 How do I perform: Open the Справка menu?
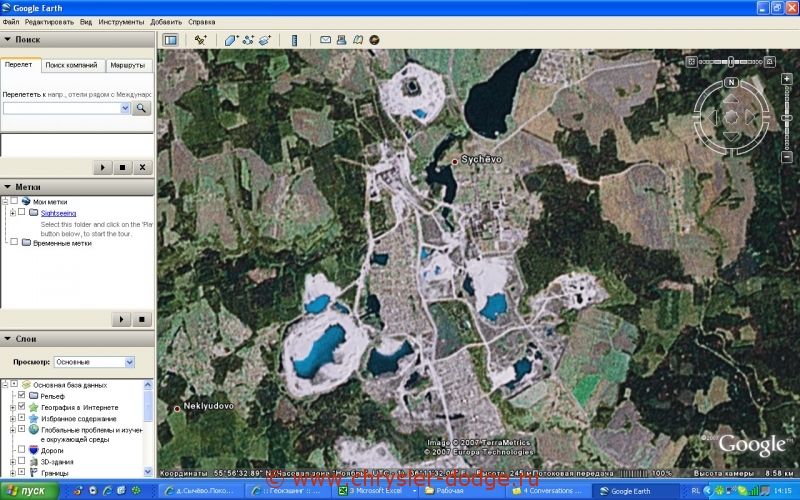(x=202, y=22)
